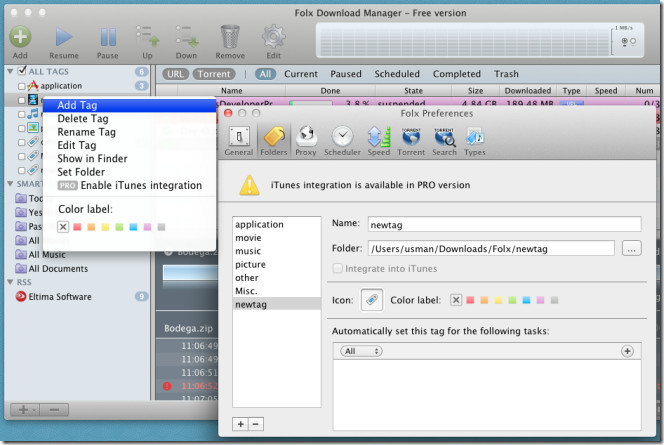This screenshot has height=445, width=664.
Task: Open the Types preferences pane
Action: point(475,142)
